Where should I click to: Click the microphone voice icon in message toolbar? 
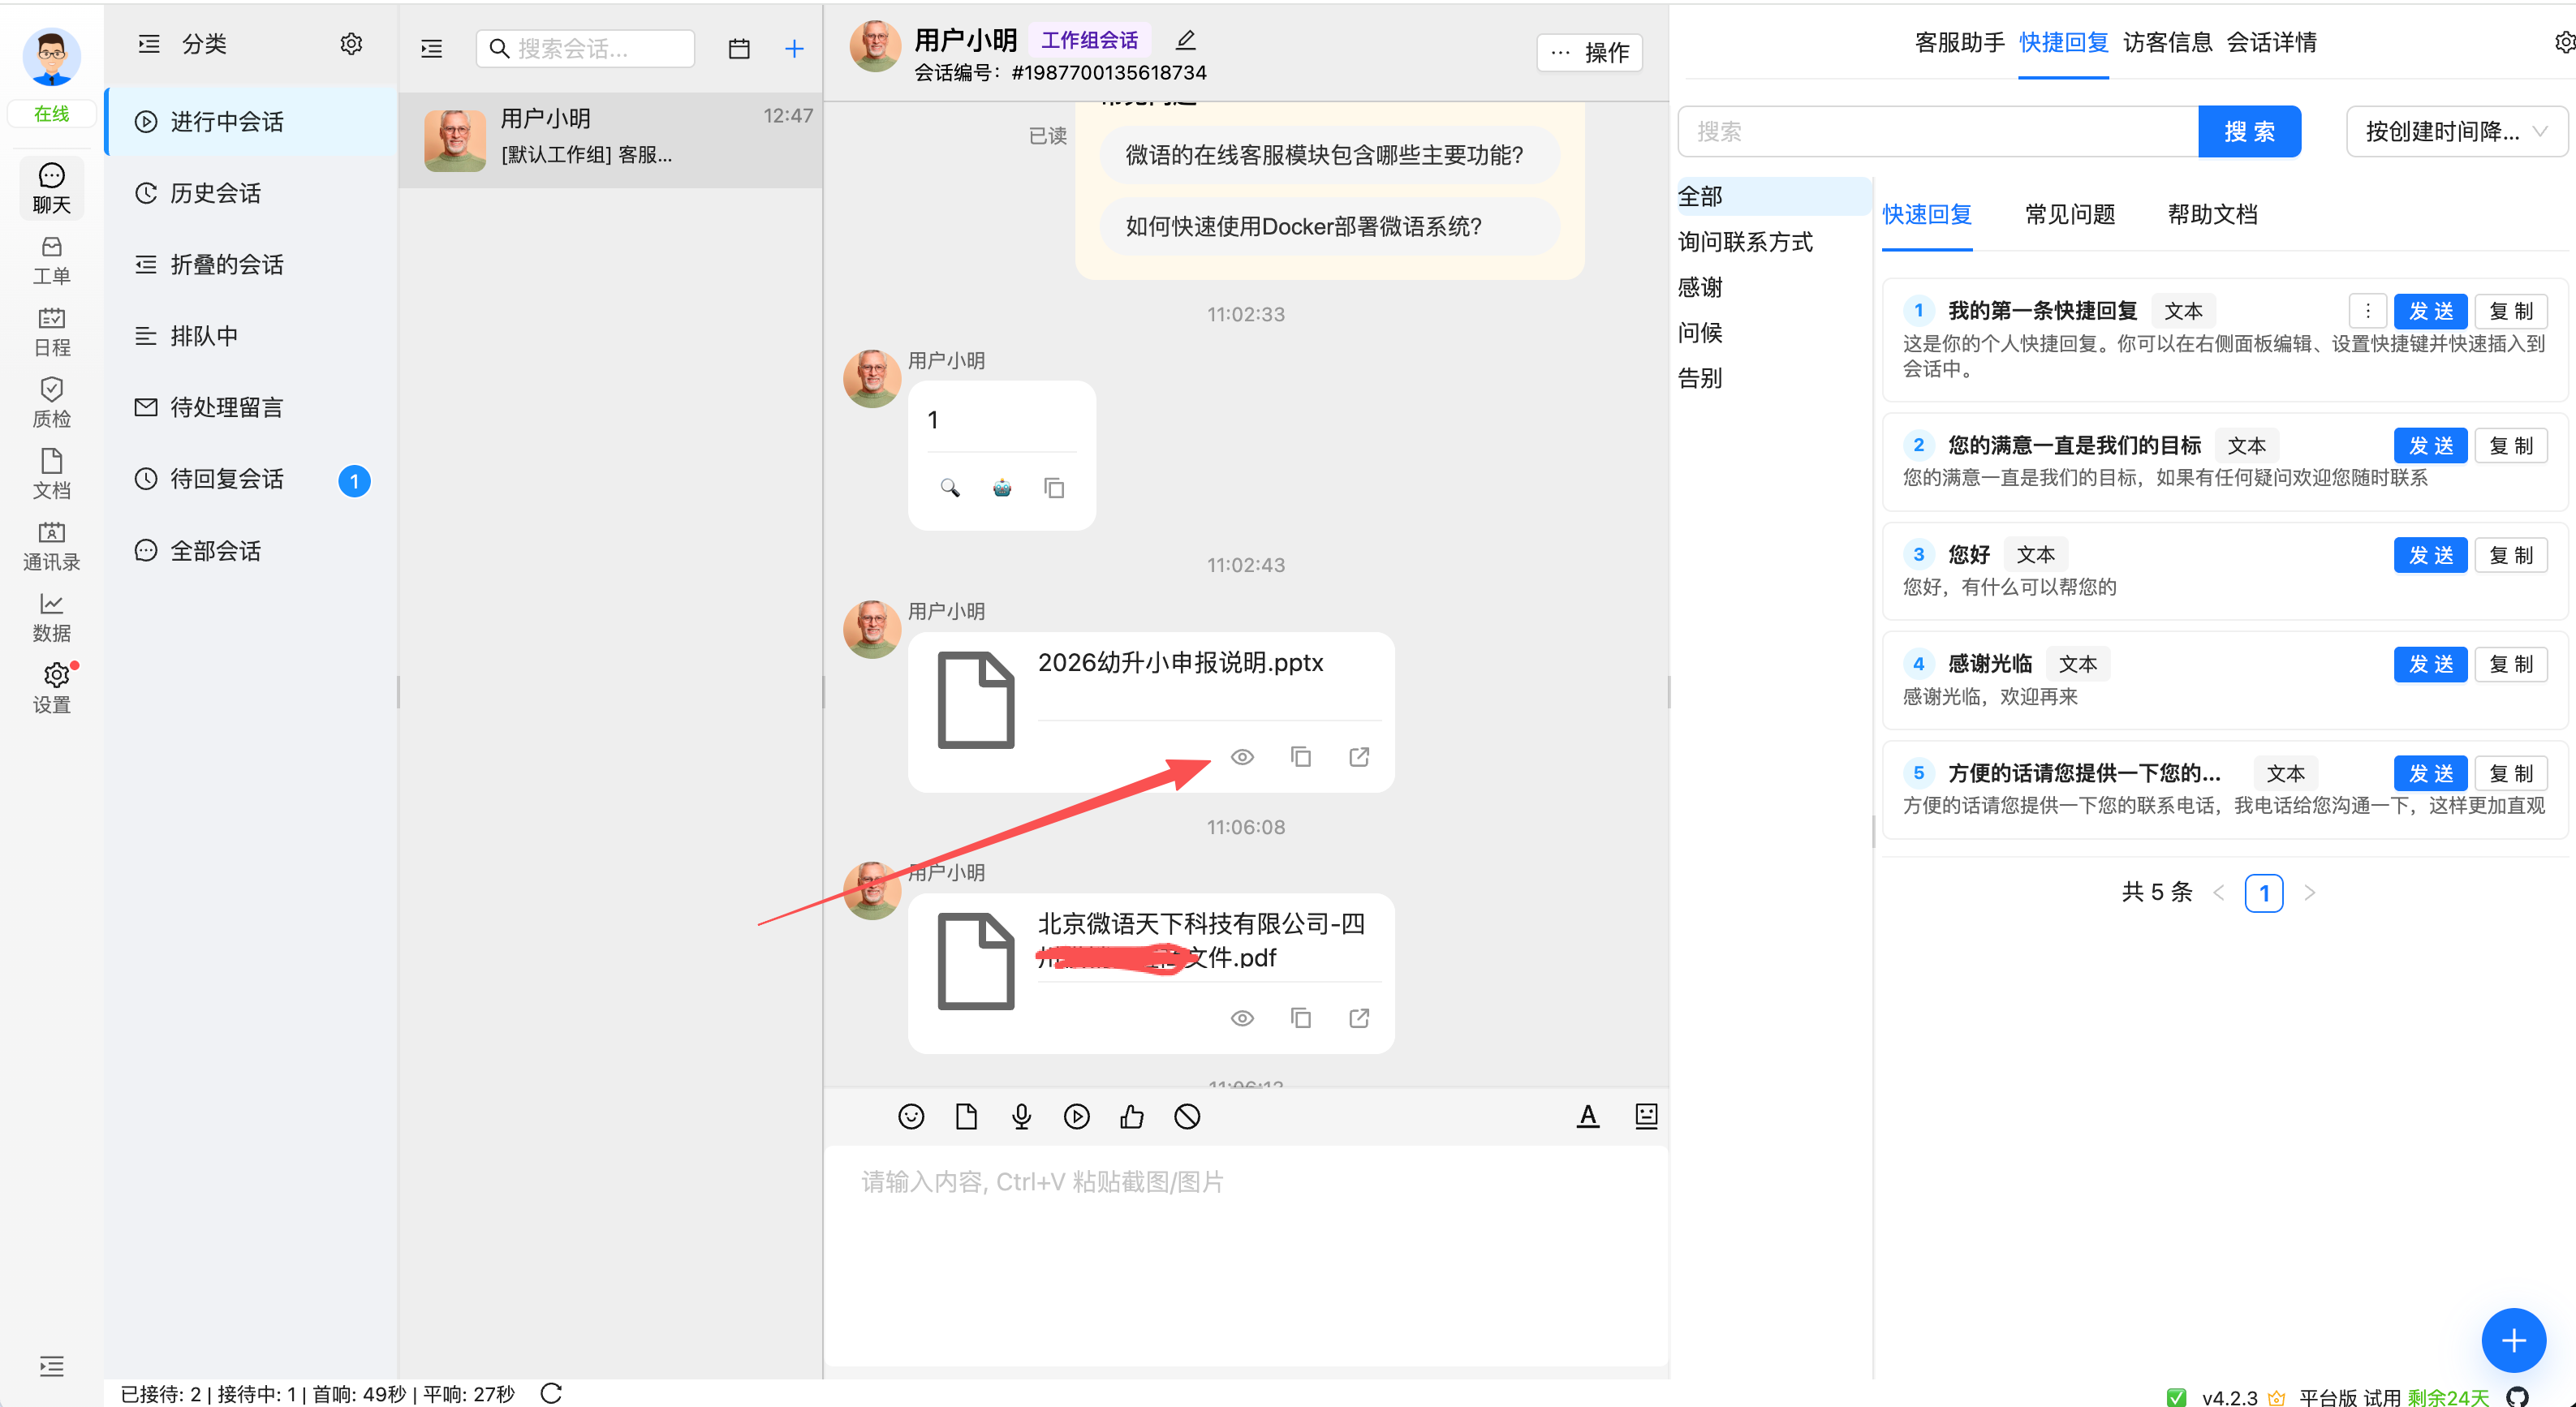click(x=1021, y=1116)
